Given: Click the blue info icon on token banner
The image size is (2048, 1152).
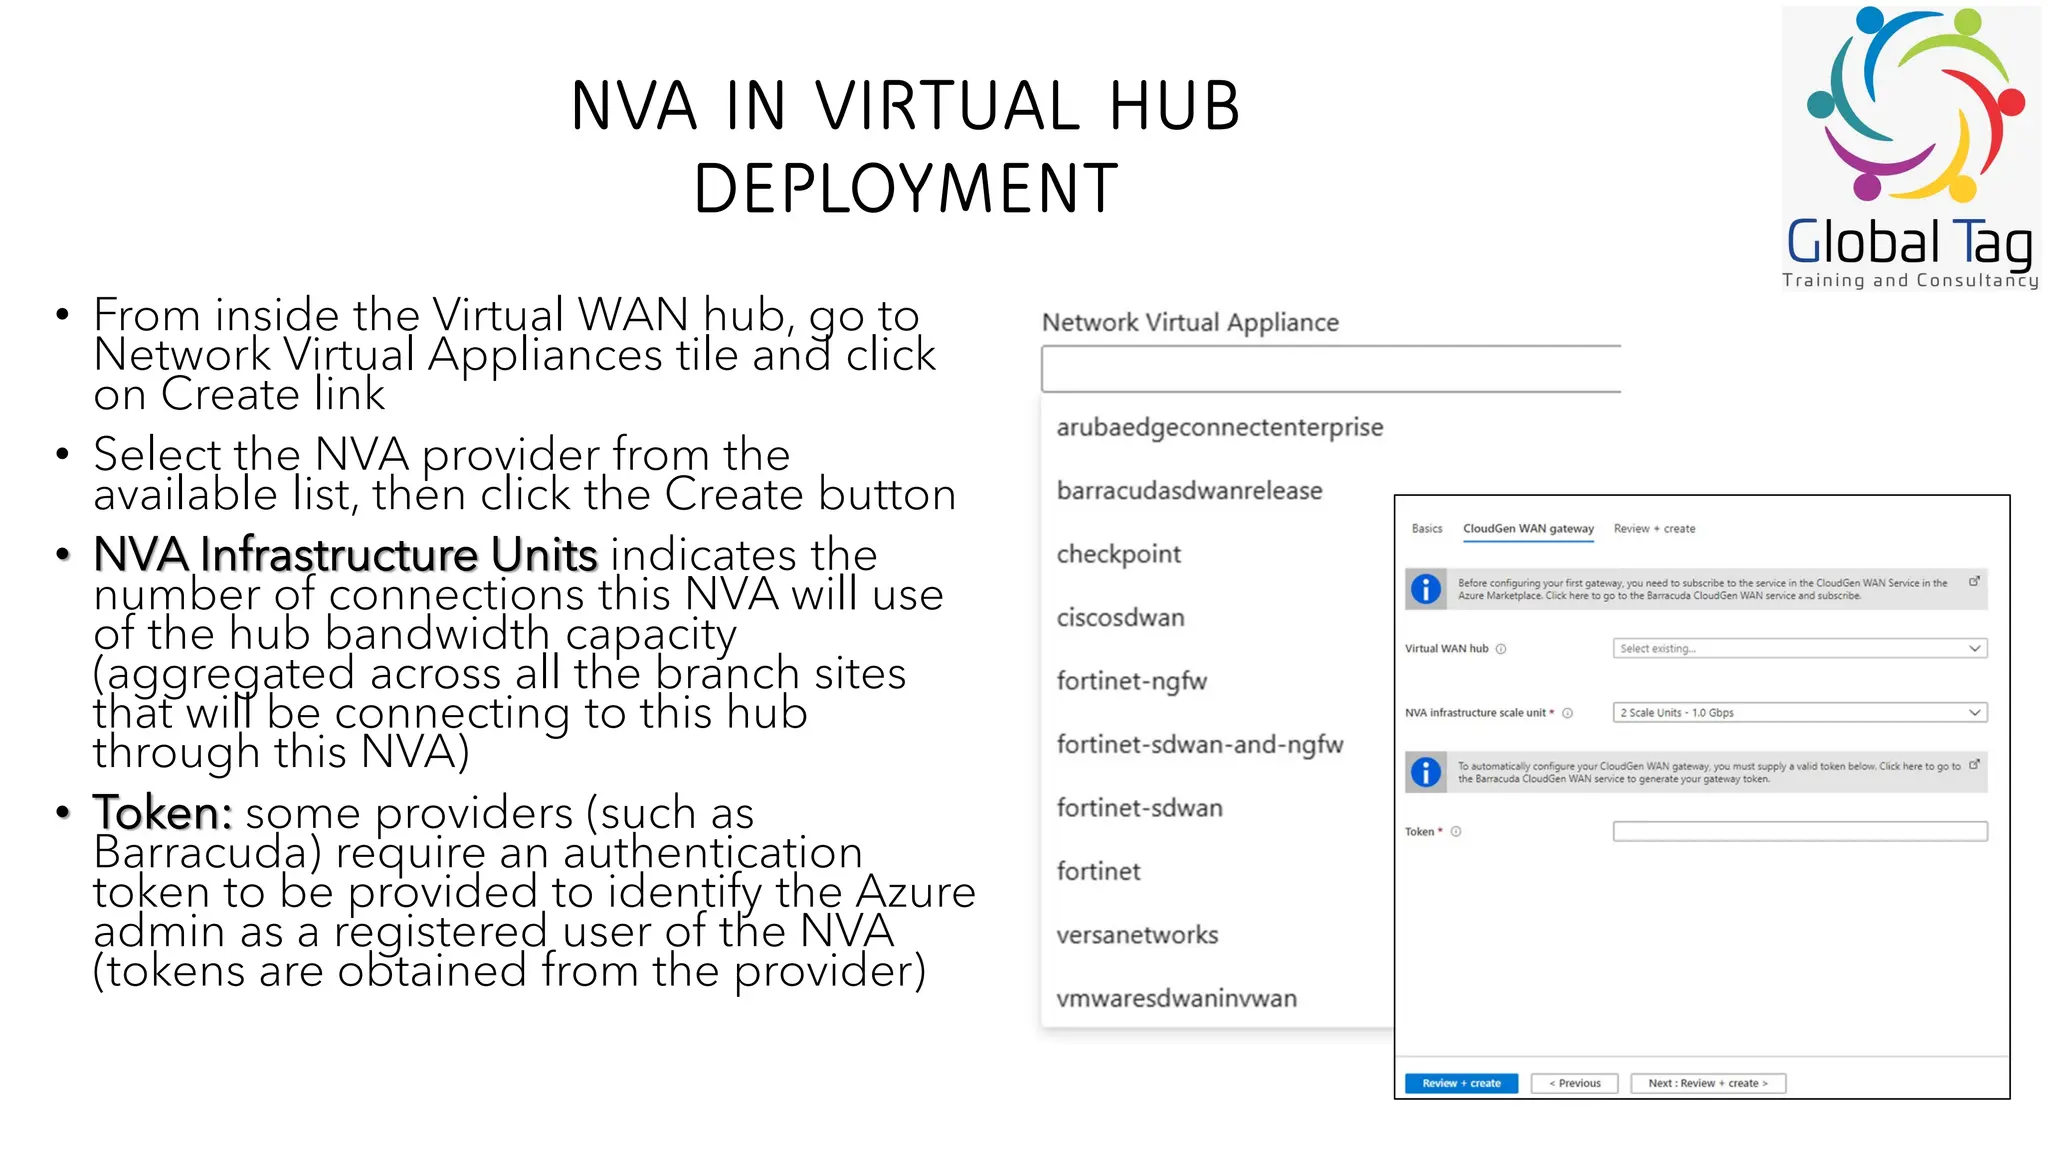Looking at the screenshot, I should [1426, 772].
